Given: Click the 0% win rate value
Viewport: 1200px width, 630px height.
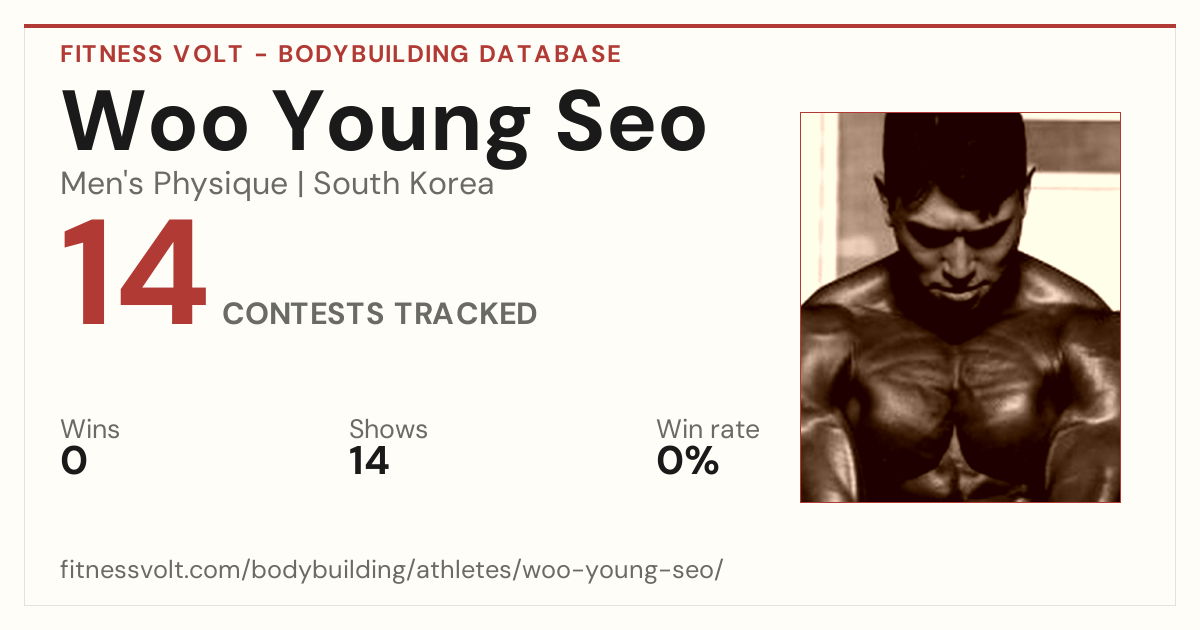Looking at the screenshot, I should (688, 461).
